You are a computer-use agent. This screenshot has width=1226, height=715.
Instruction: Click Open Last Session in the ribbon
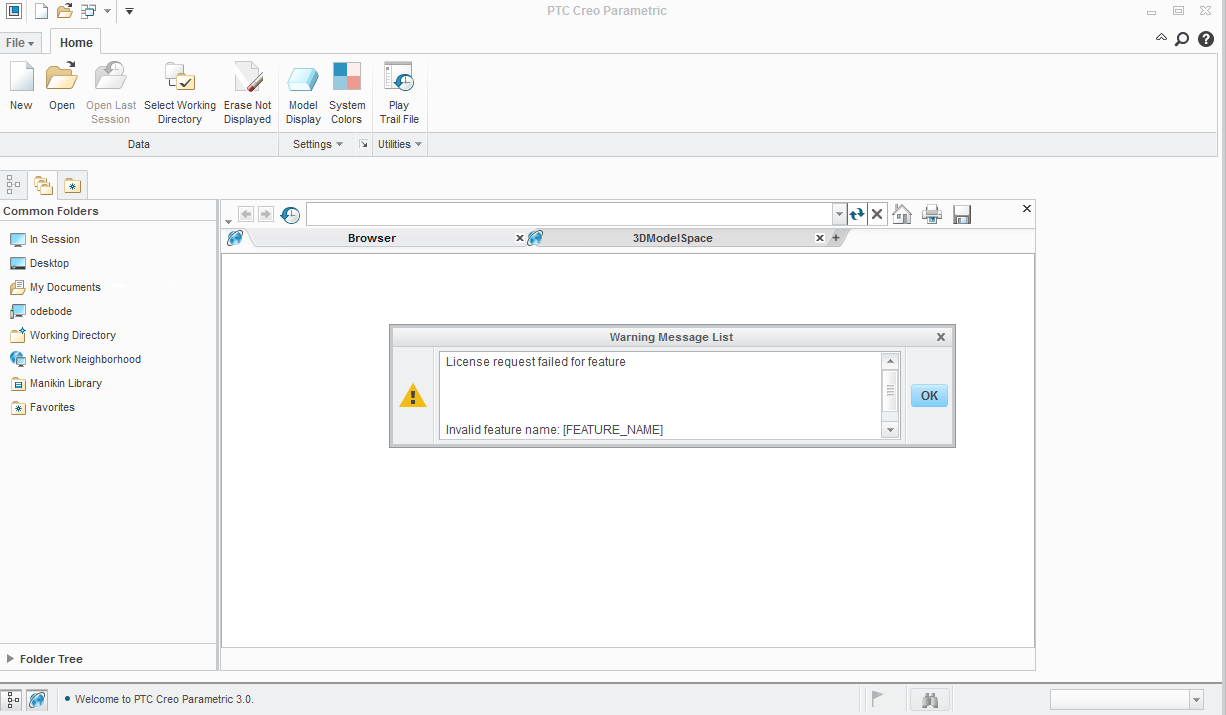tap(111, 93)
